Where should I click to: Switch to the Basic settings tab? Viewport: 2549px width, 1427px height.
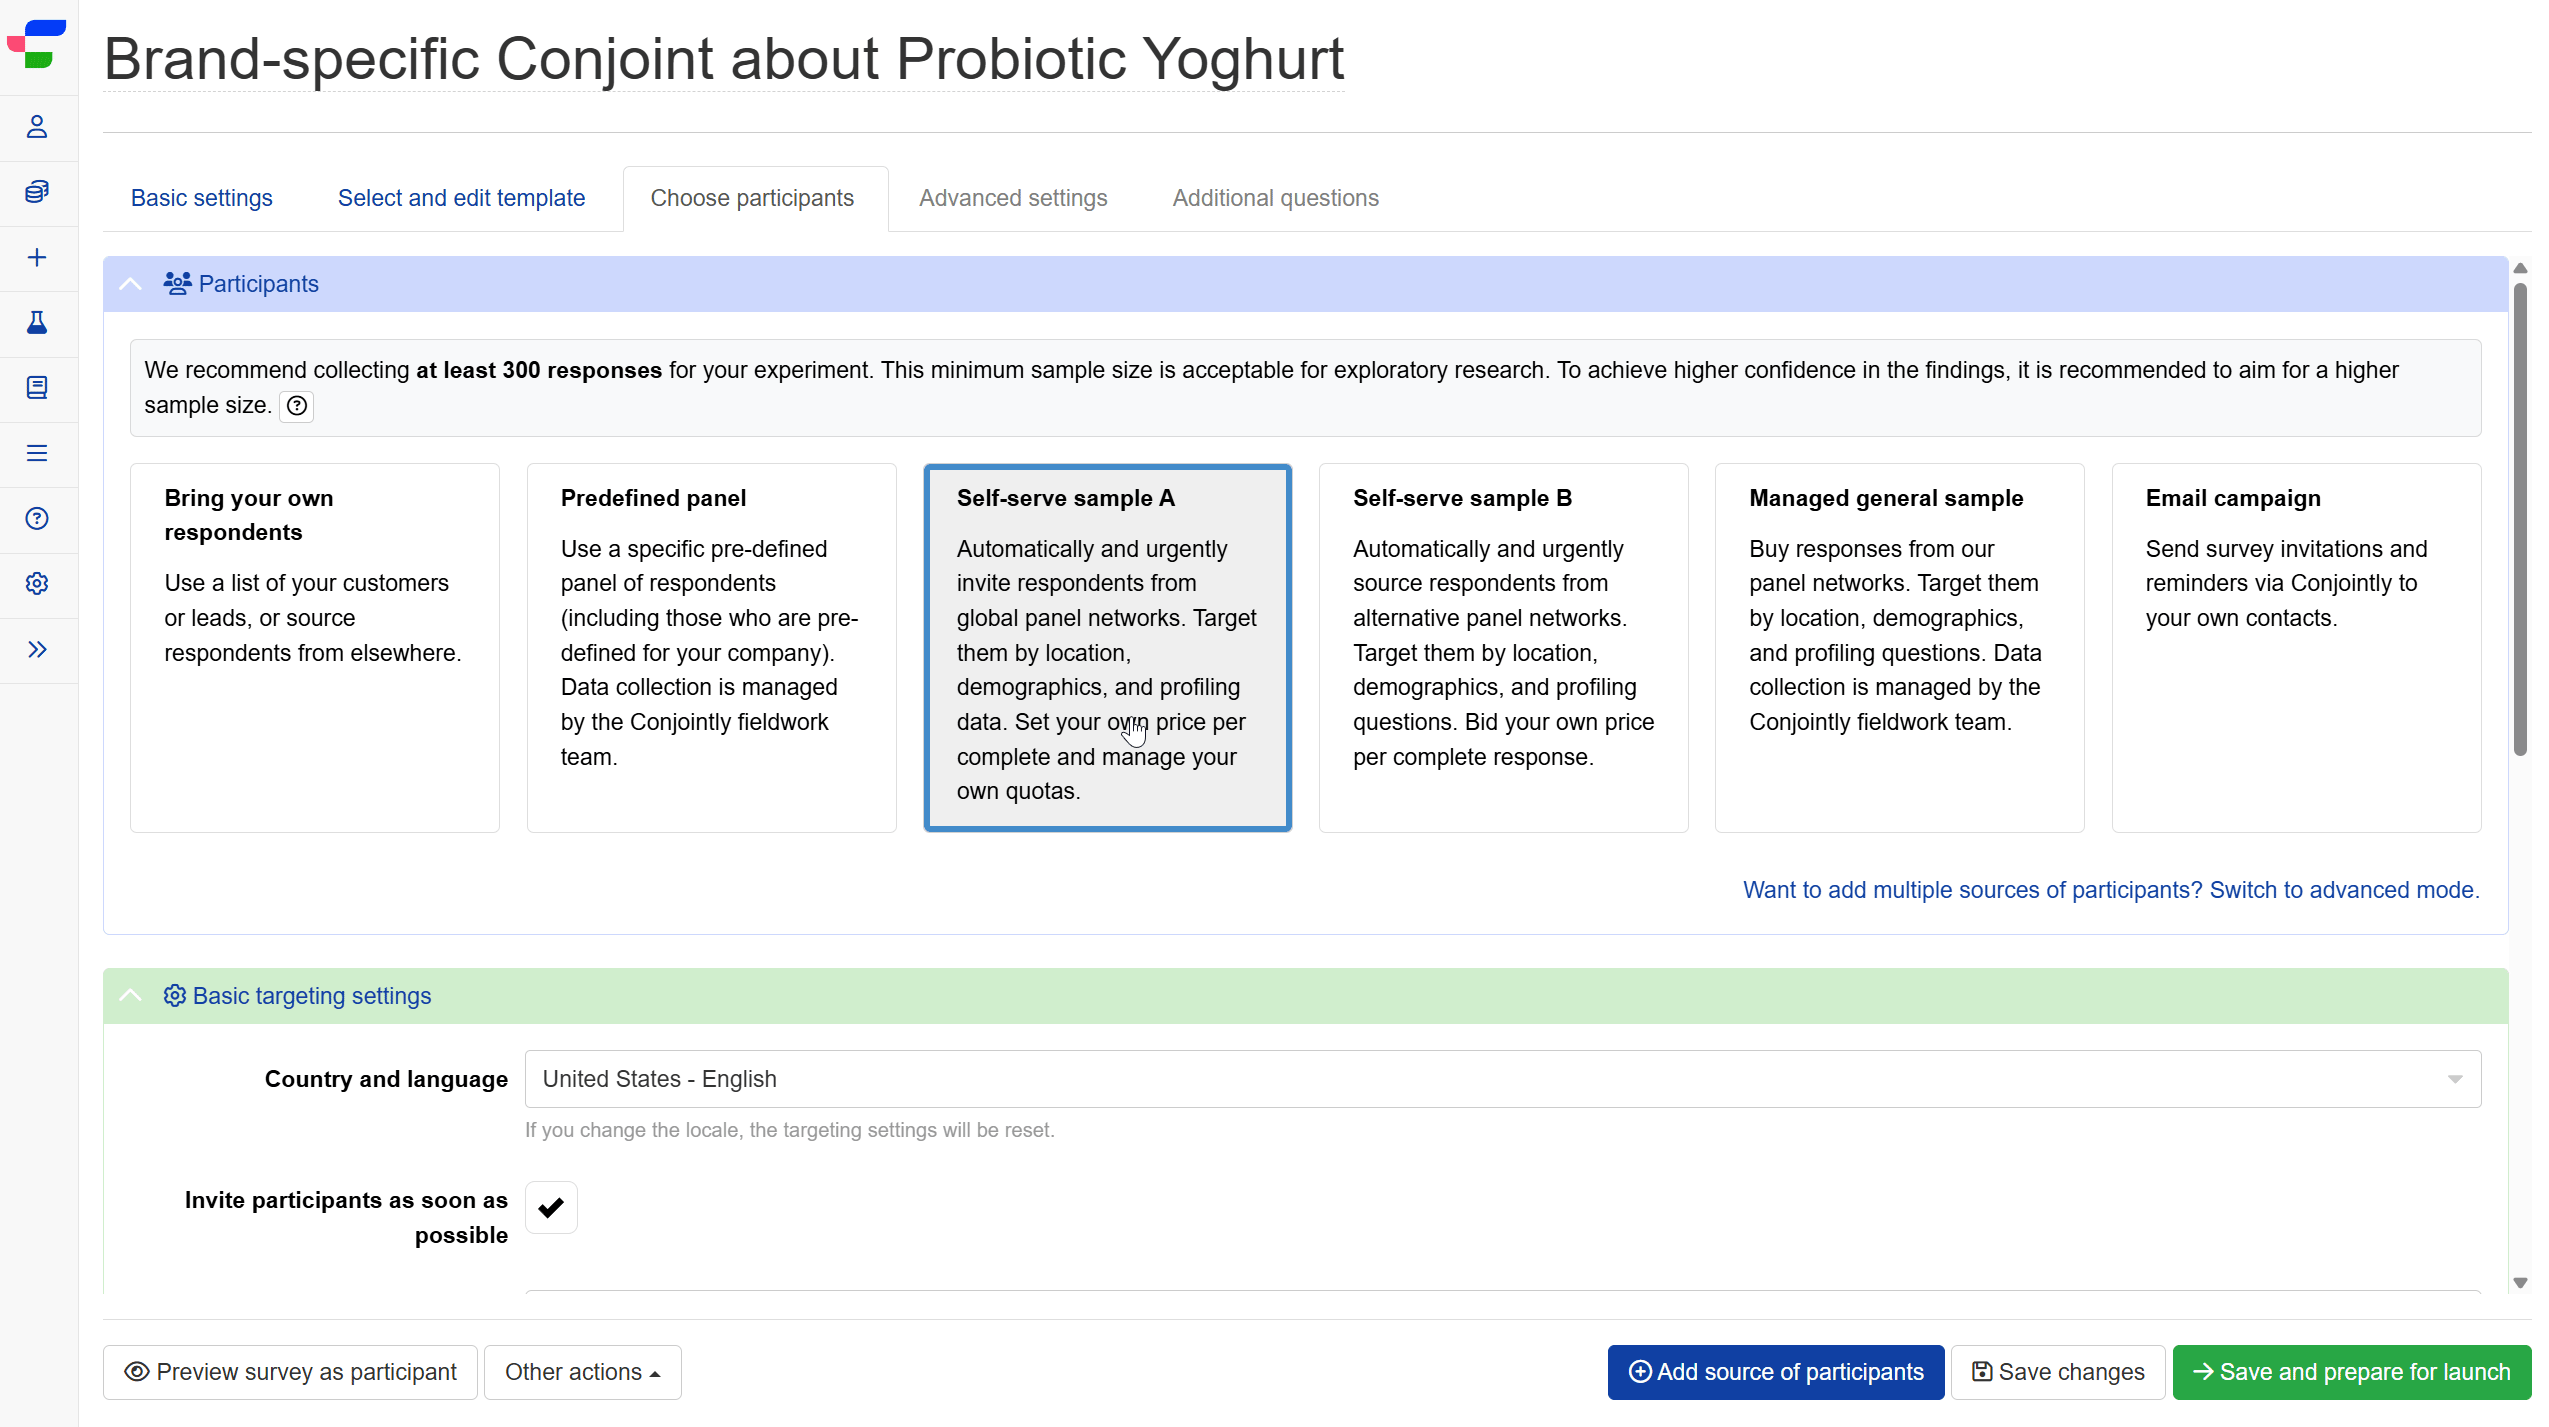click(x=202, y=198)
